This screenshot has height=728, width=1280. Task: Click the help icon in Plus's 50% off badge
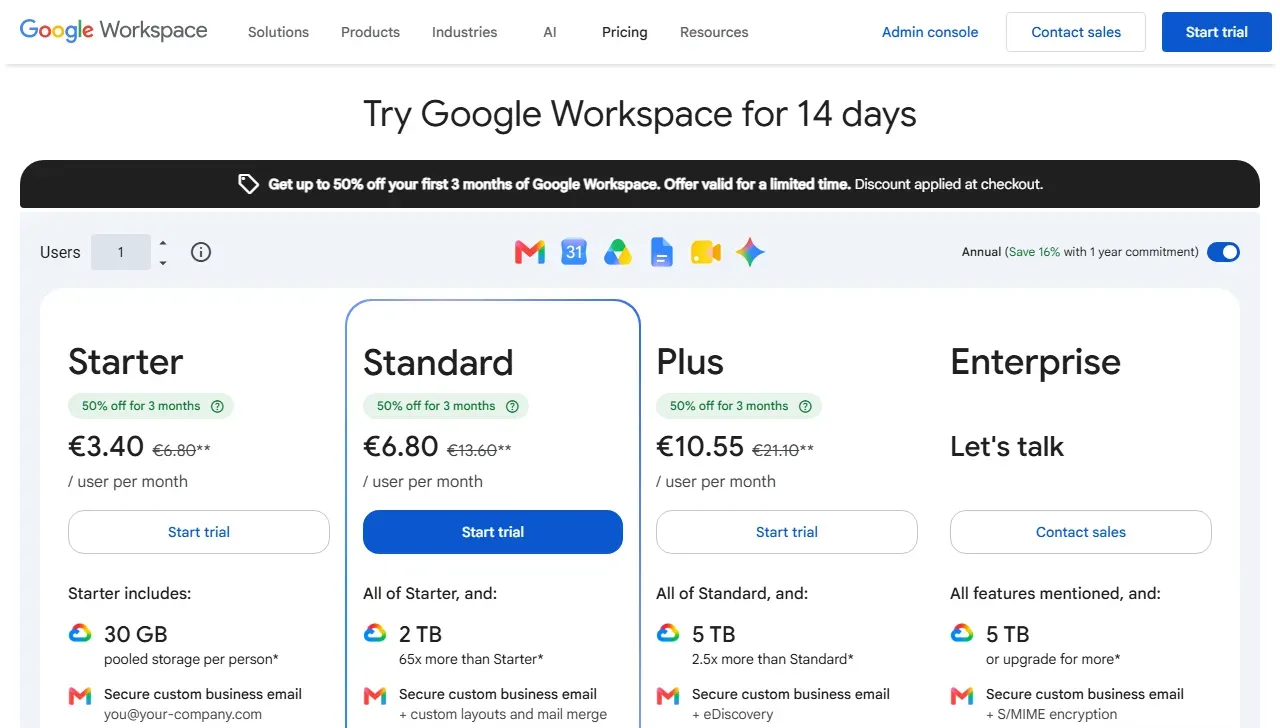[806, 406]
